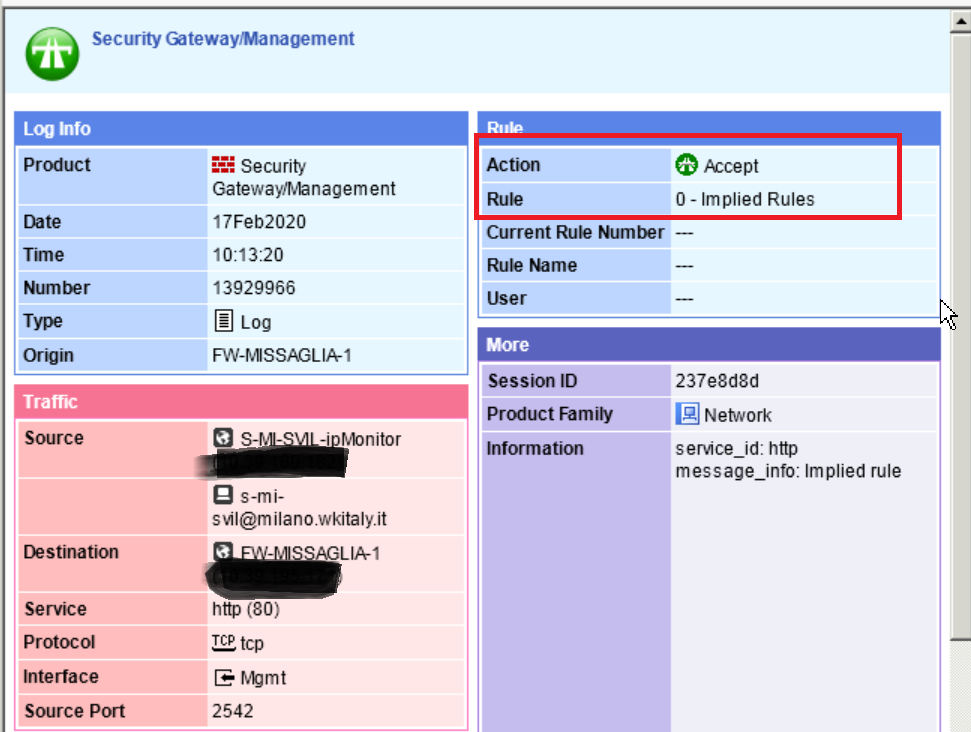Image resolution: width=971 pixels, height=732 pixels.
Task: Click the TCP protocol icon
Action: (223, 642)
